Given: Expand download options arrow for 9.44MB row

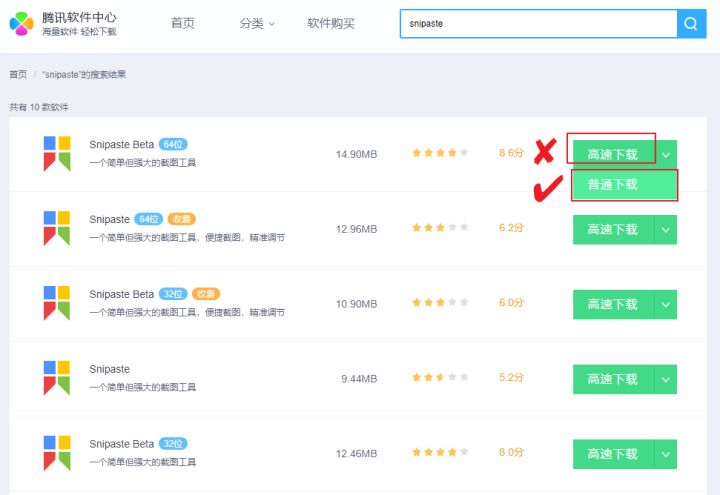Looking at the screenshot, I should pos(666,379).
